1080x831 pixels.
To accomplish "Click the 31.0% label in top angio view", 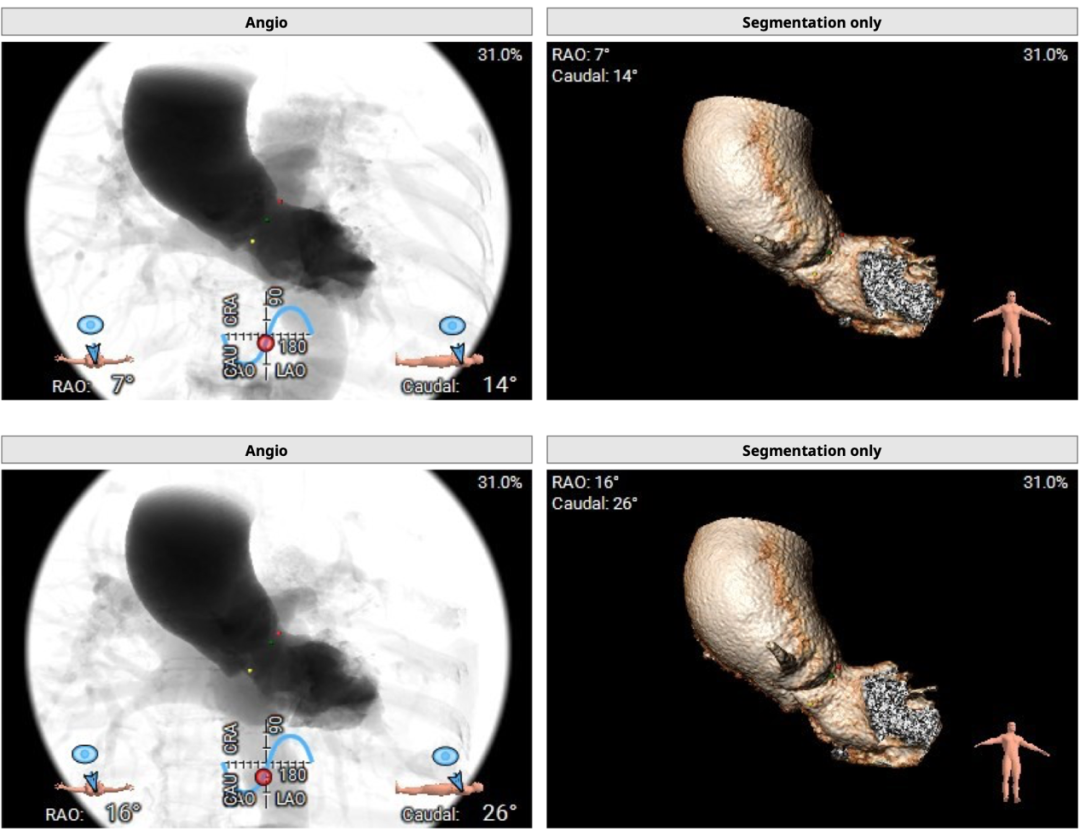I will 500,55.
